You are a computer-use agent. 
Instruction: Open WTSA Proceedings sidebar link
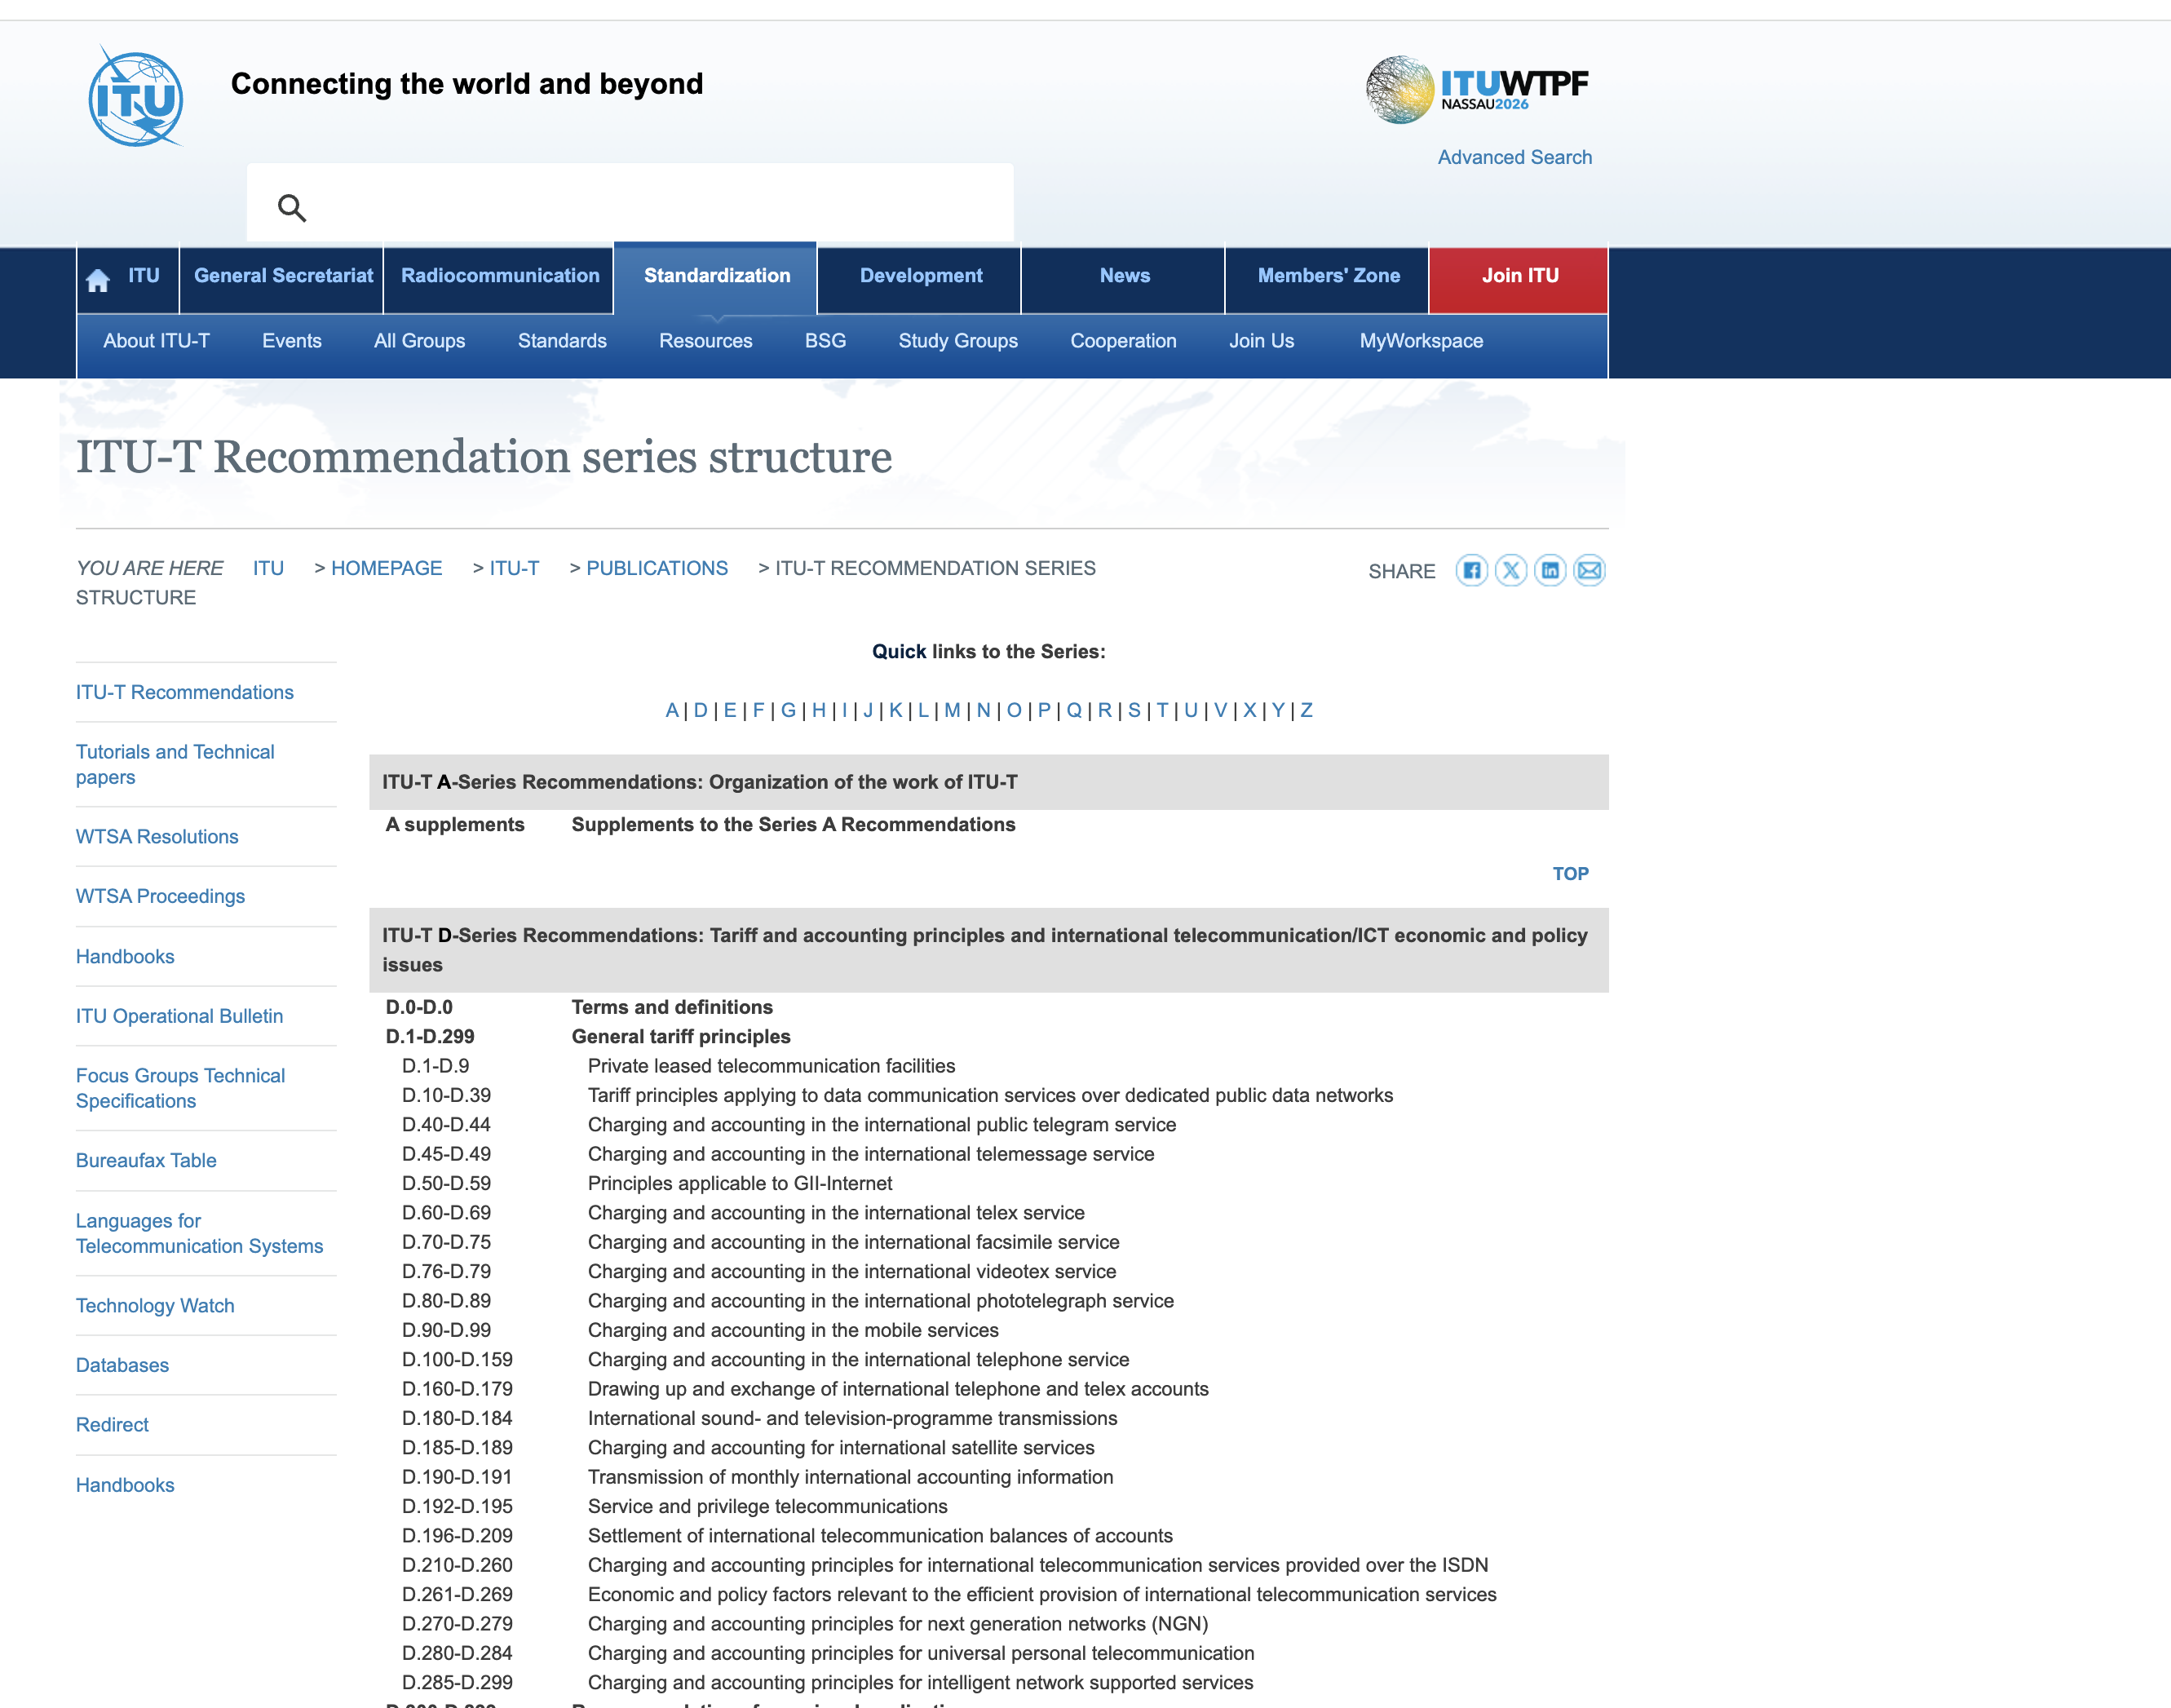pyautogui.click(x=160, y=897)
